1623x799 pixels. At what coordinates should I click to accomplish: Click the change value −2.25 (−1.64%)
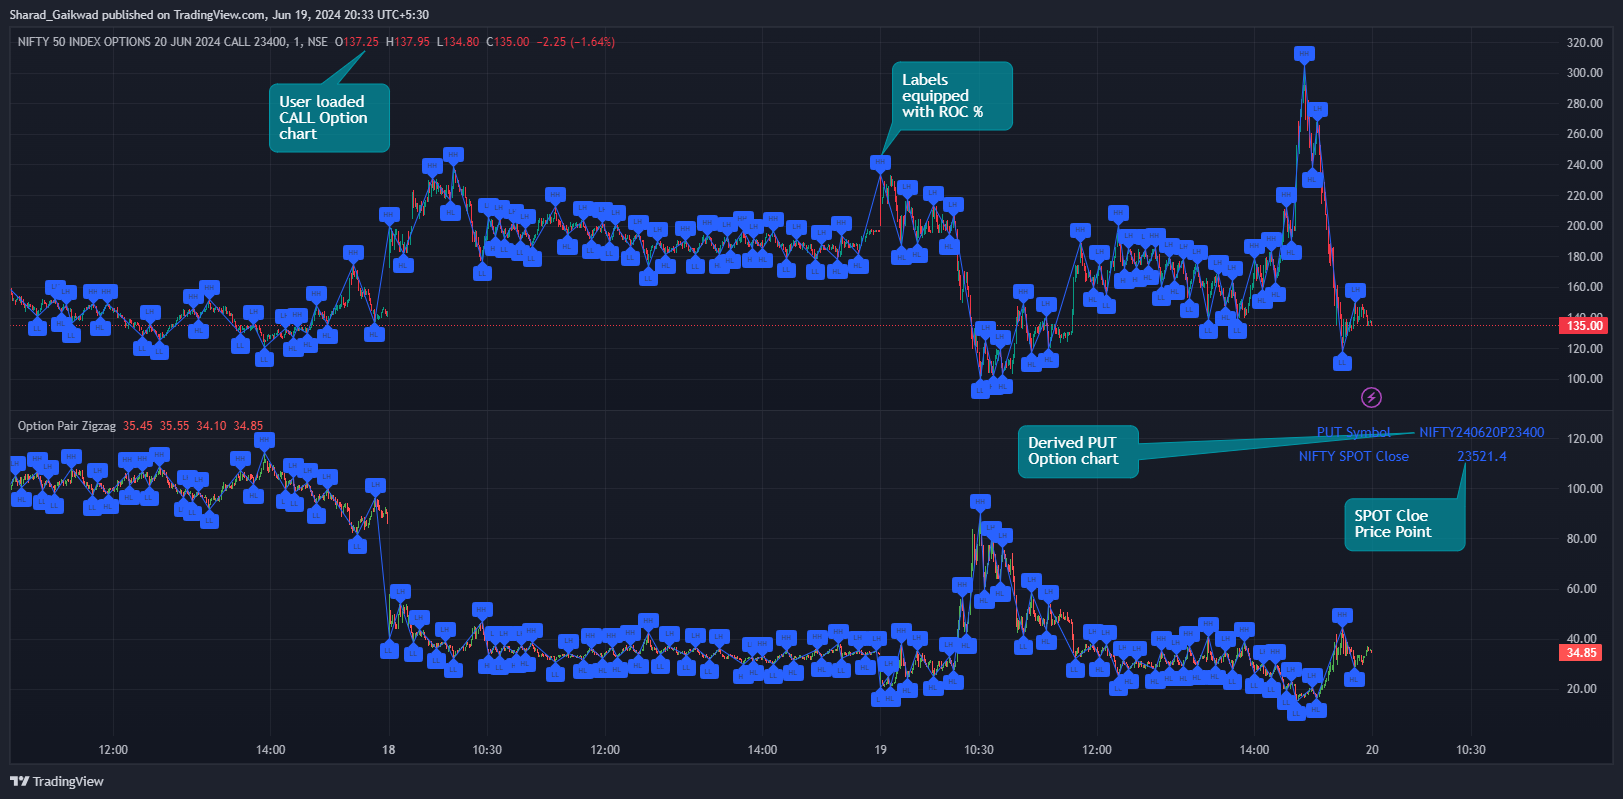point(576,42)
